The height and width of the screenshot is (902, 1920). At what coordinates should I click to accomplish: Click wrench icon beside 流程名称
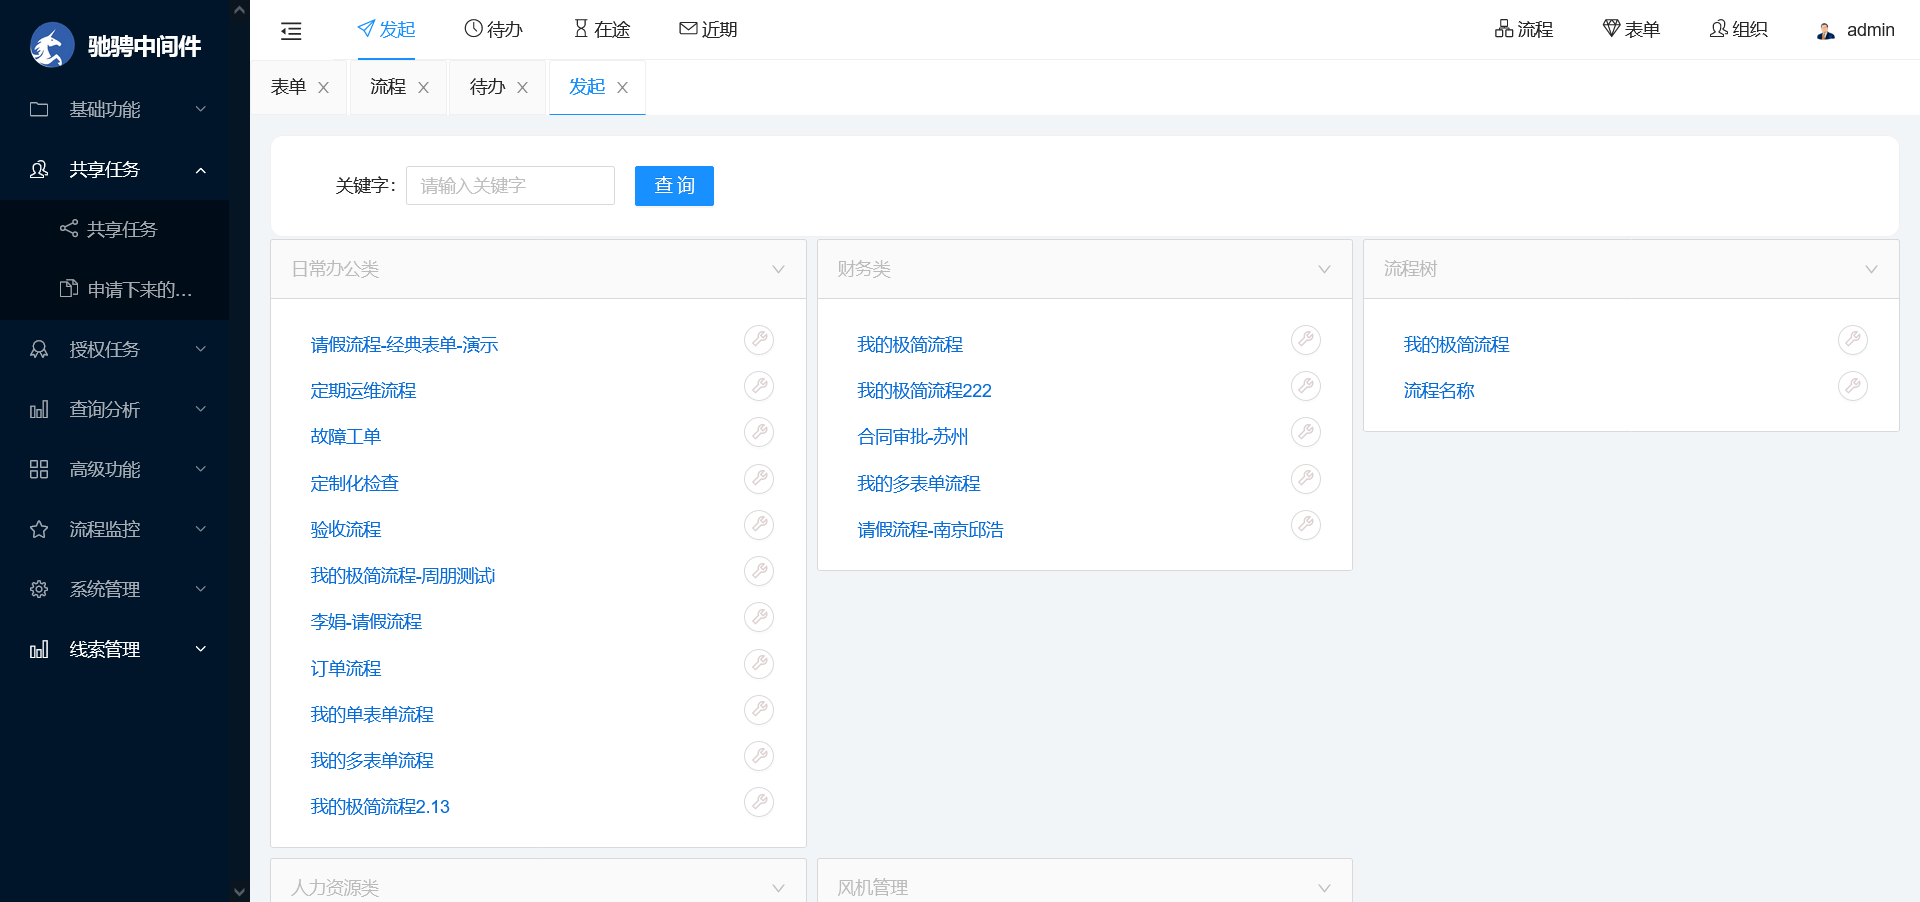[1852, 387]
